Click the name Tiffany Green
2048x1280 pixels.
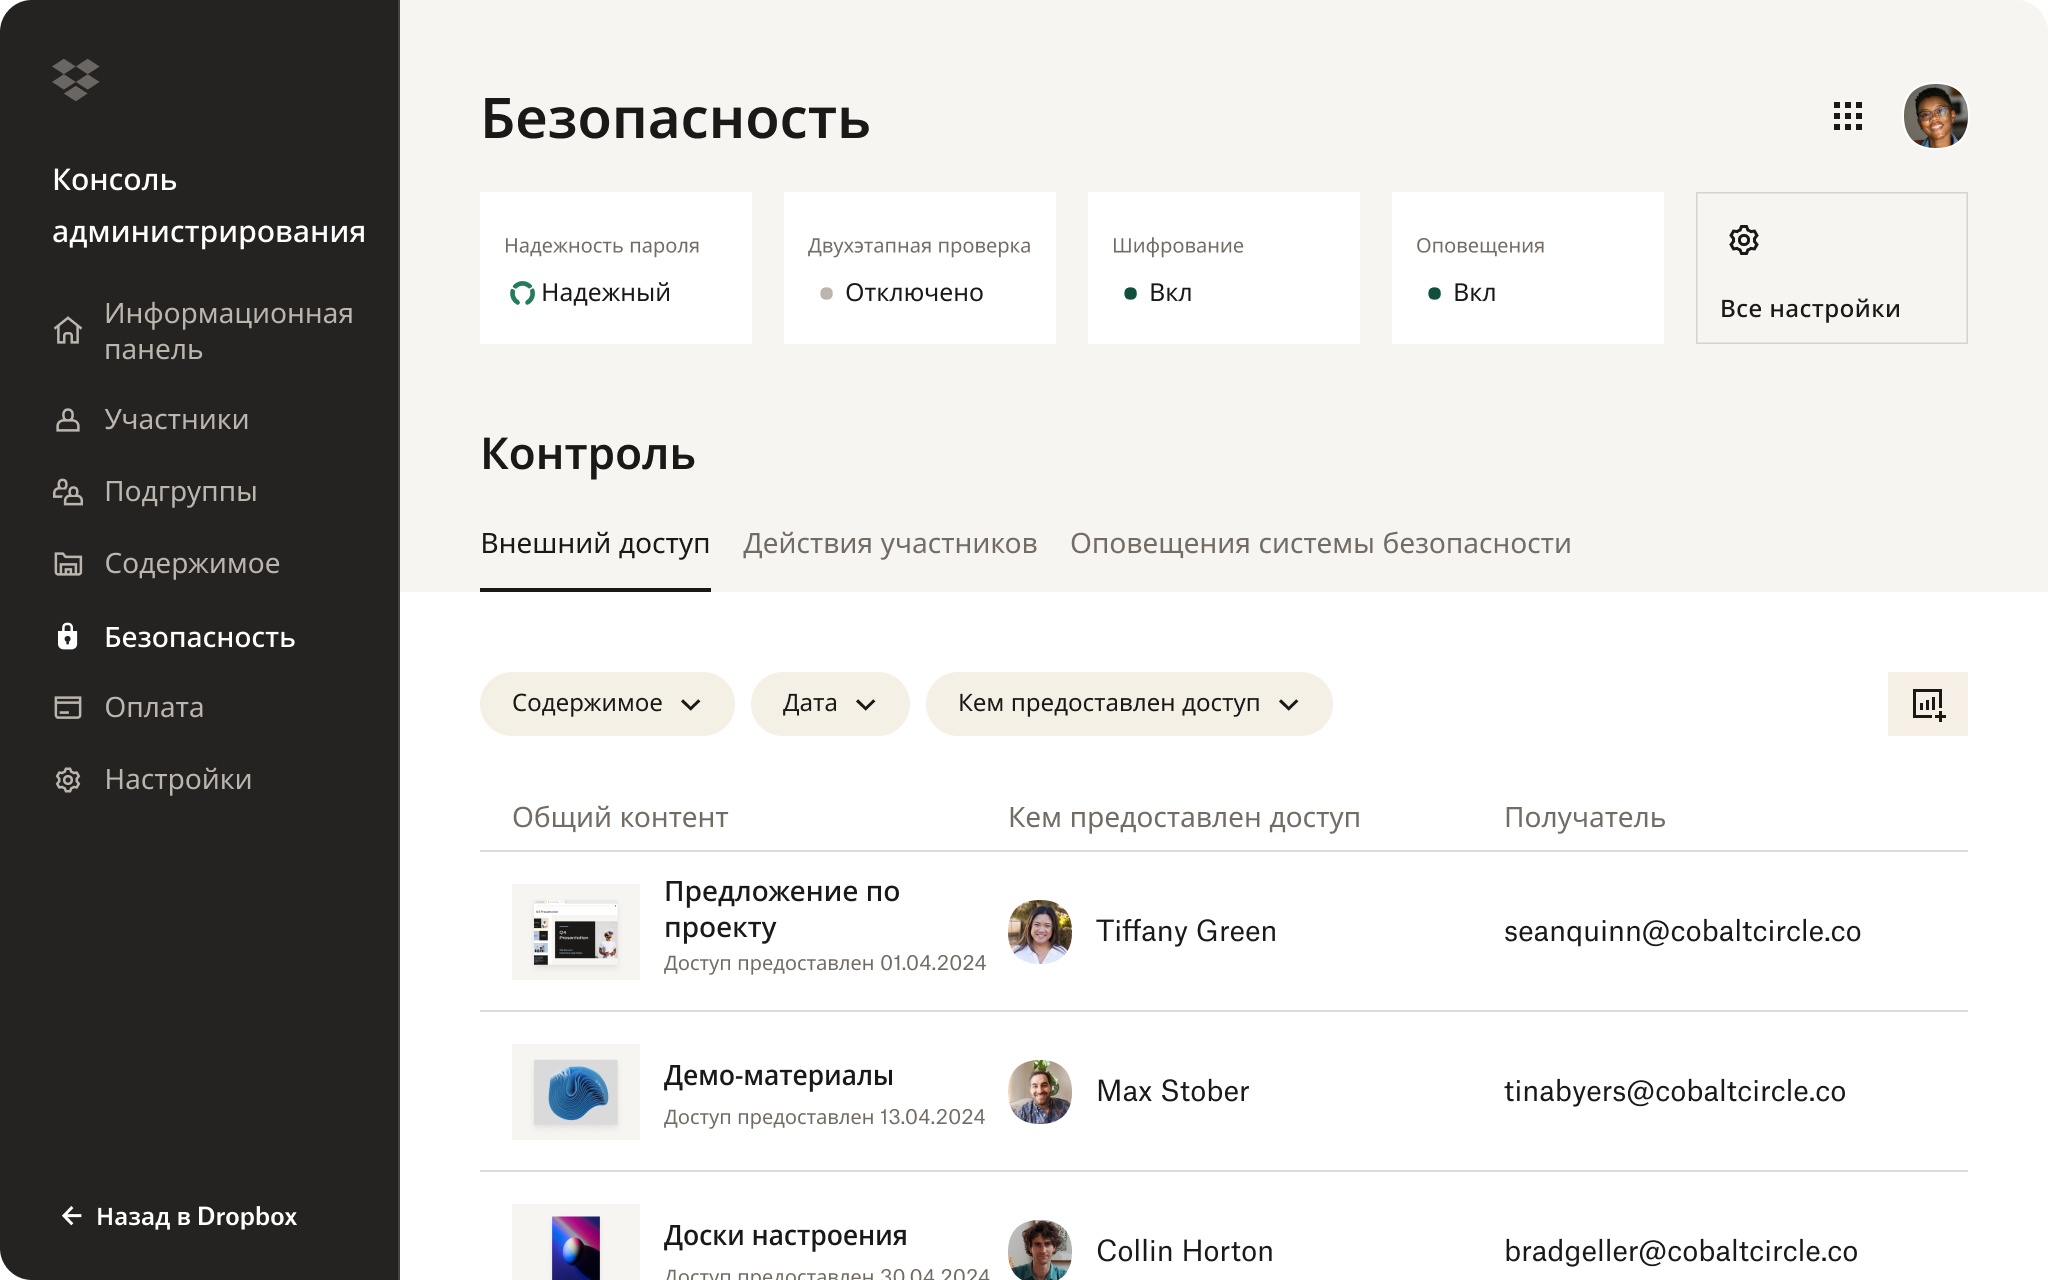[x=1186, y=931]
